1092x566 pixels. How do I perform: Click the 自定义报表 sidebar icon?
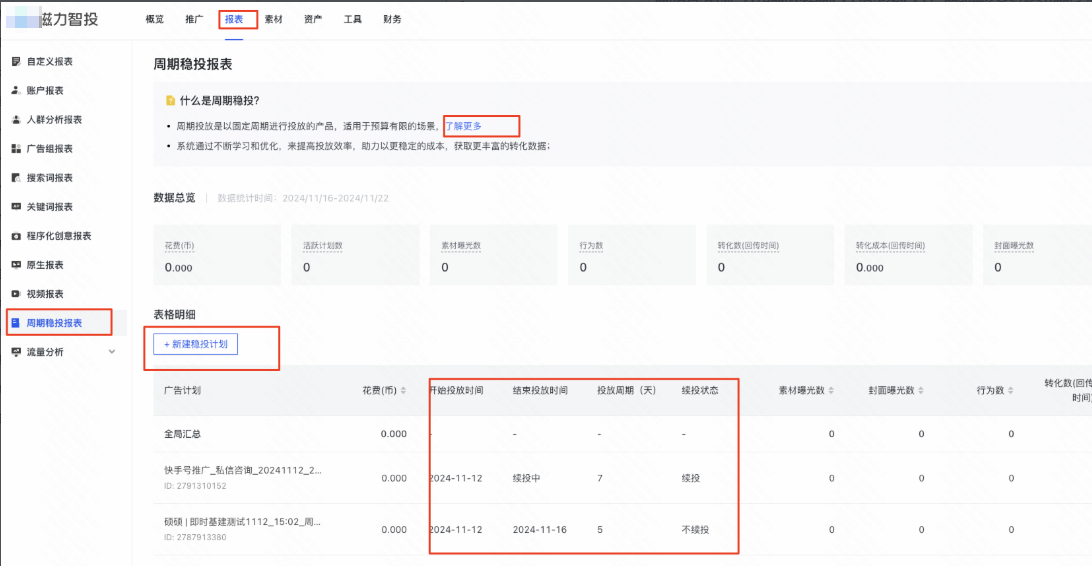pos(16,61)
